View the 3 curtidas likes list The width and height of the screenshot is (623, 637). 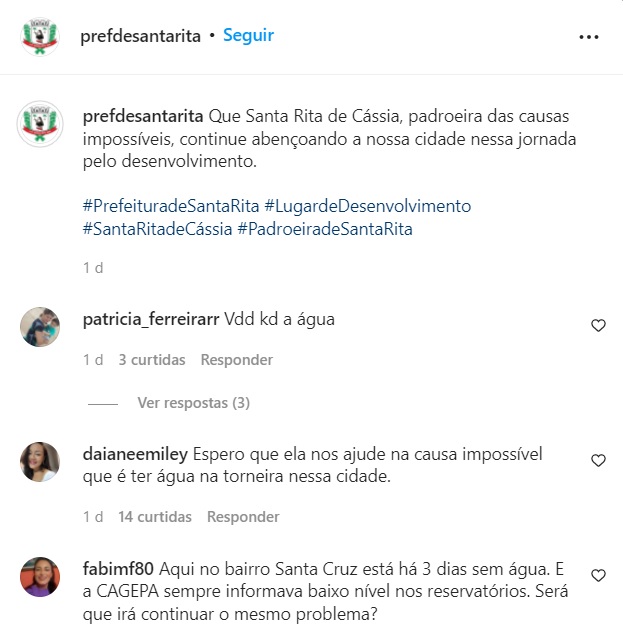pyautogui.click(x=152, y=360)
